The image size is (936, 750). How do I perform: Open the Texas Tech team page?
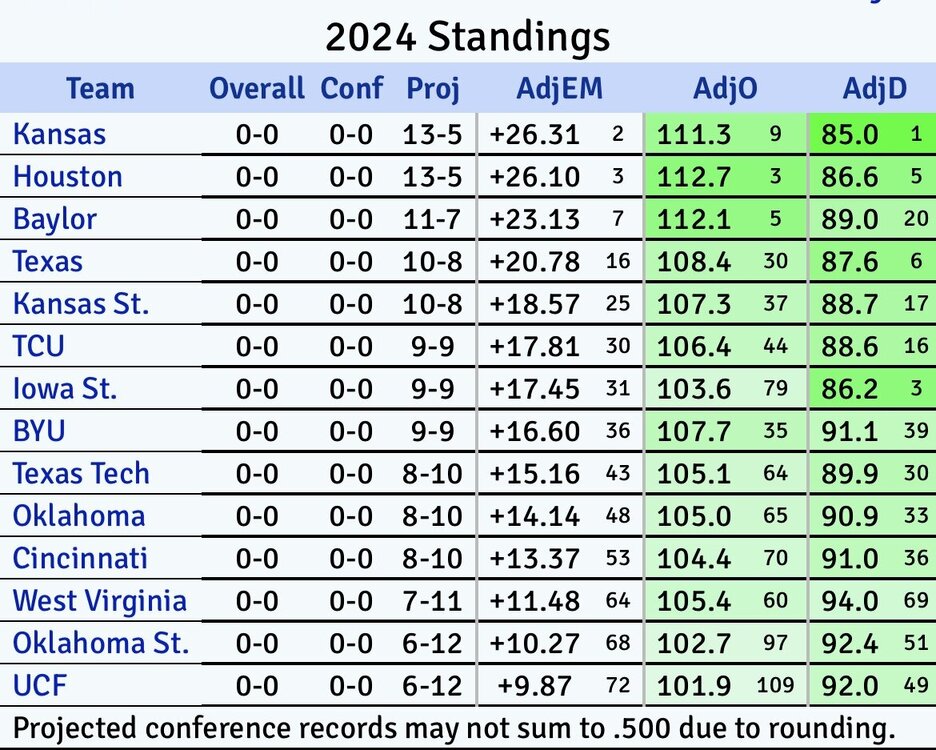click(80, 473)
